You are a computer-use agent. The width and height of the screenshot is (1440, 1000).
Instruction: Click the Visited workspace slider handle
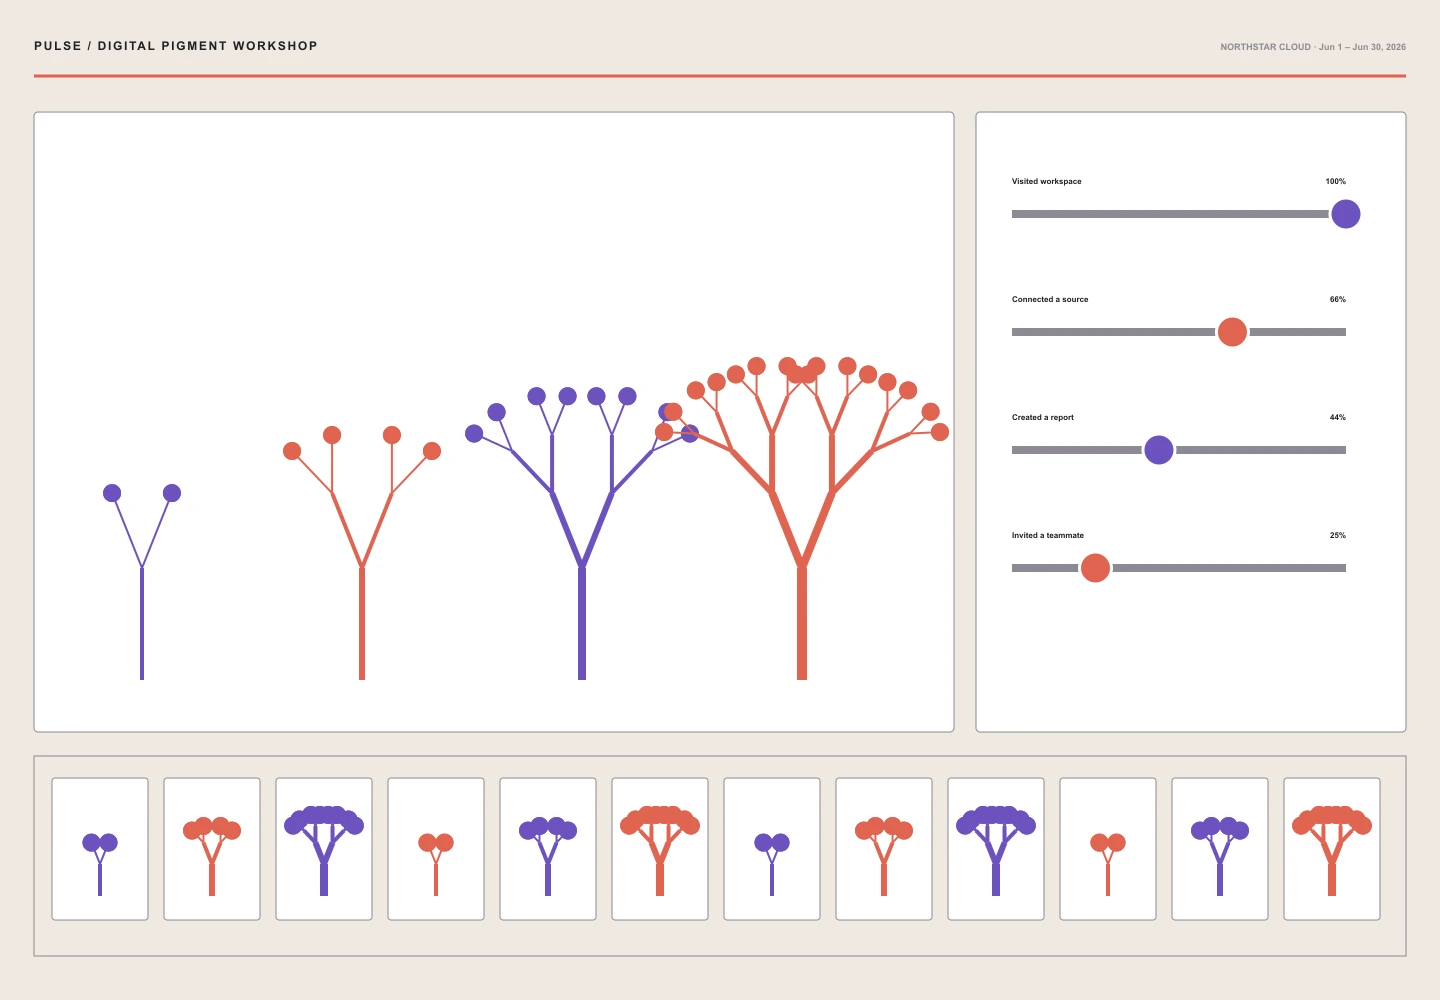tap(1345, 214)
